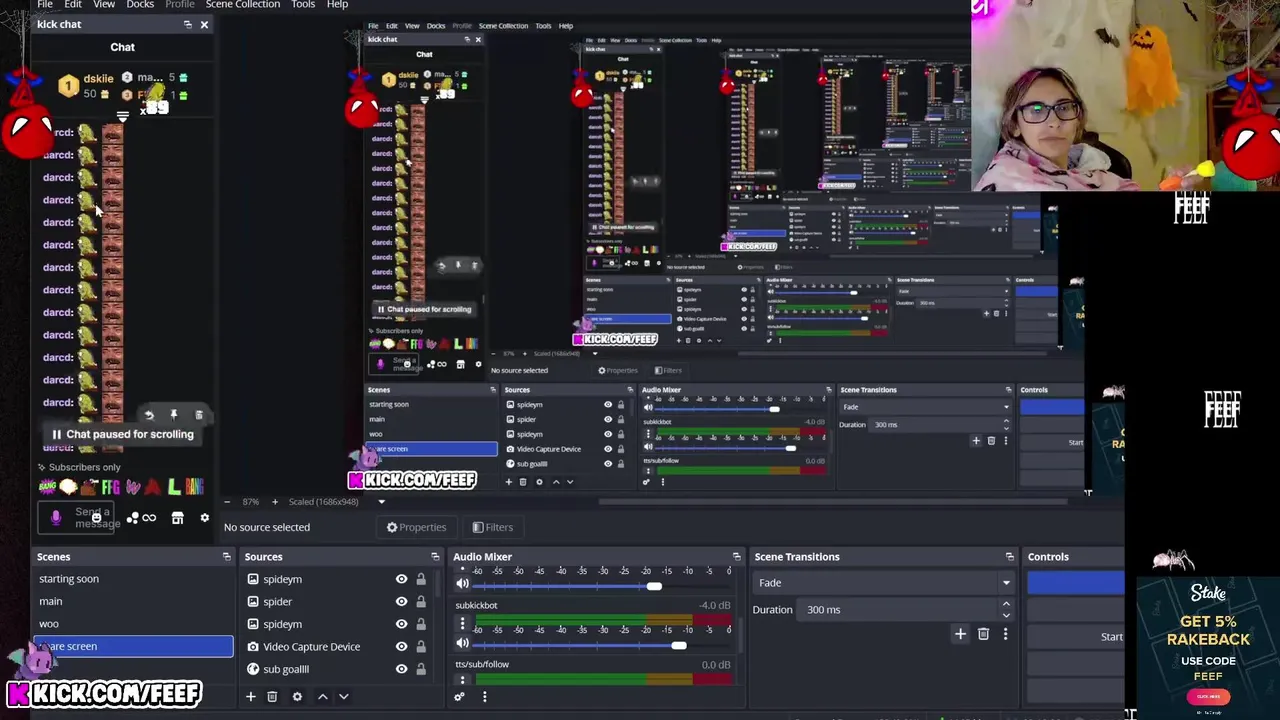Add a new source with the plus icon
1280x720 pixels.
click(251, 697)
